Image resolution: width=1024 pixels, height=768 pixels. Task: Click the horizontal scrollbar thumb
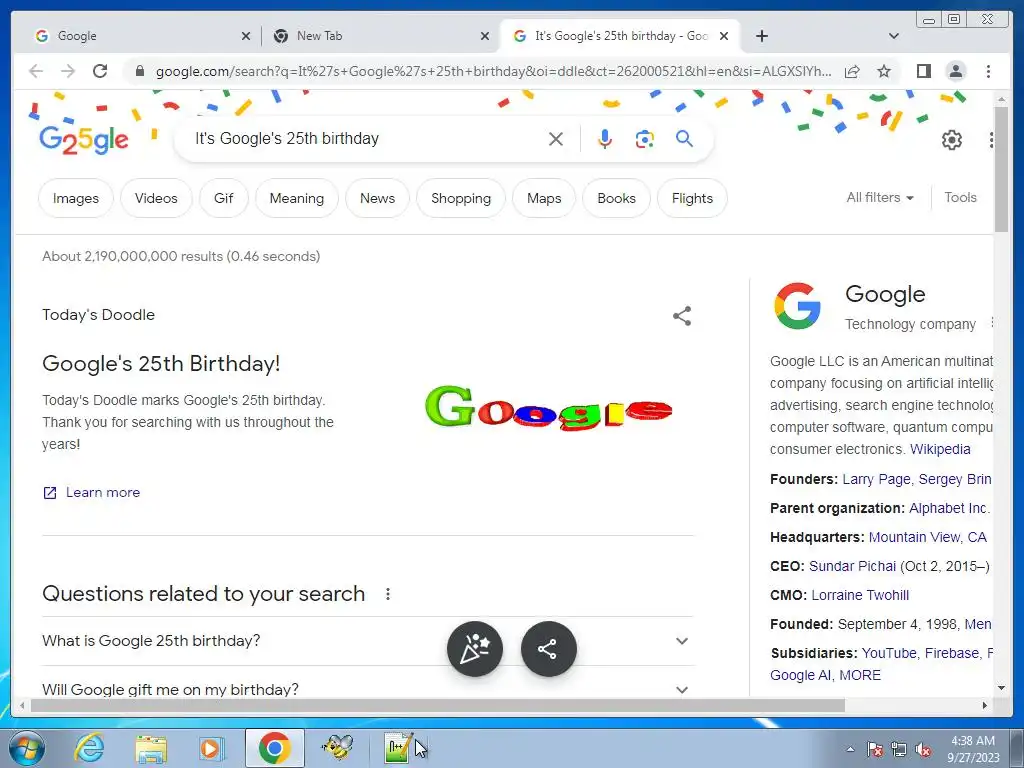[438, 705]
